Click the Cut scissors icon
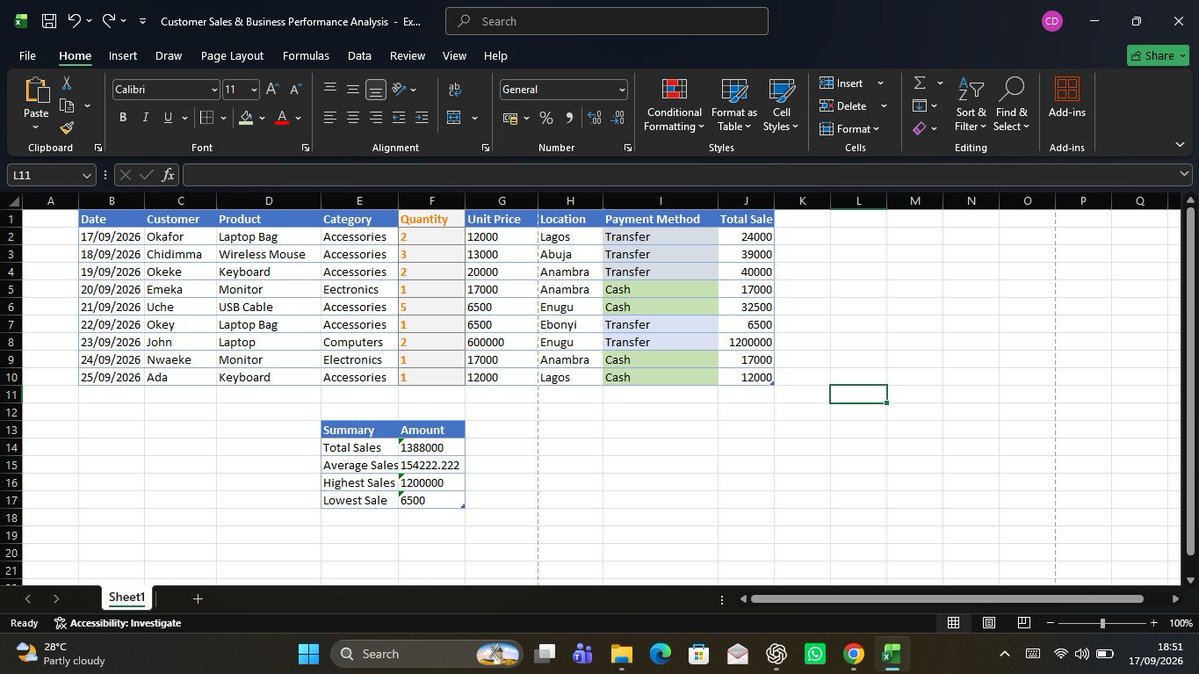Screen dimensions: 1199x674 [67, 83]
